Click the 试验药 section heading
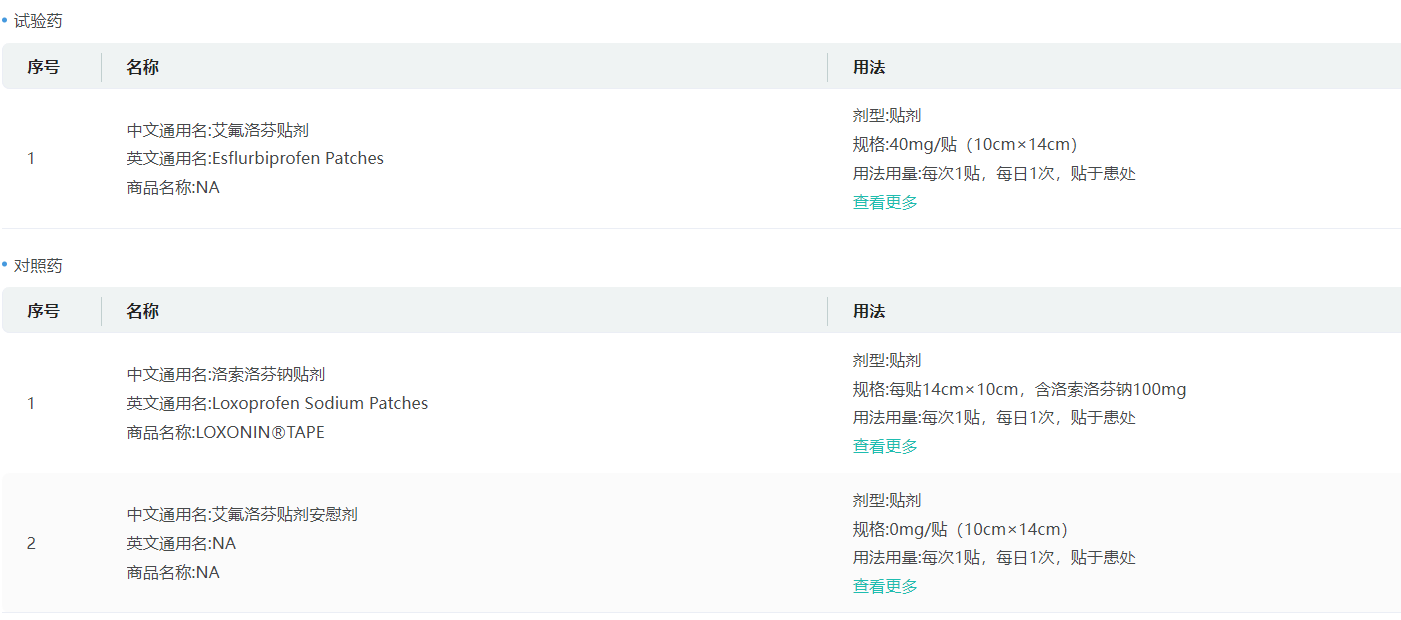The image size is (1401, 620). point(38,21)
